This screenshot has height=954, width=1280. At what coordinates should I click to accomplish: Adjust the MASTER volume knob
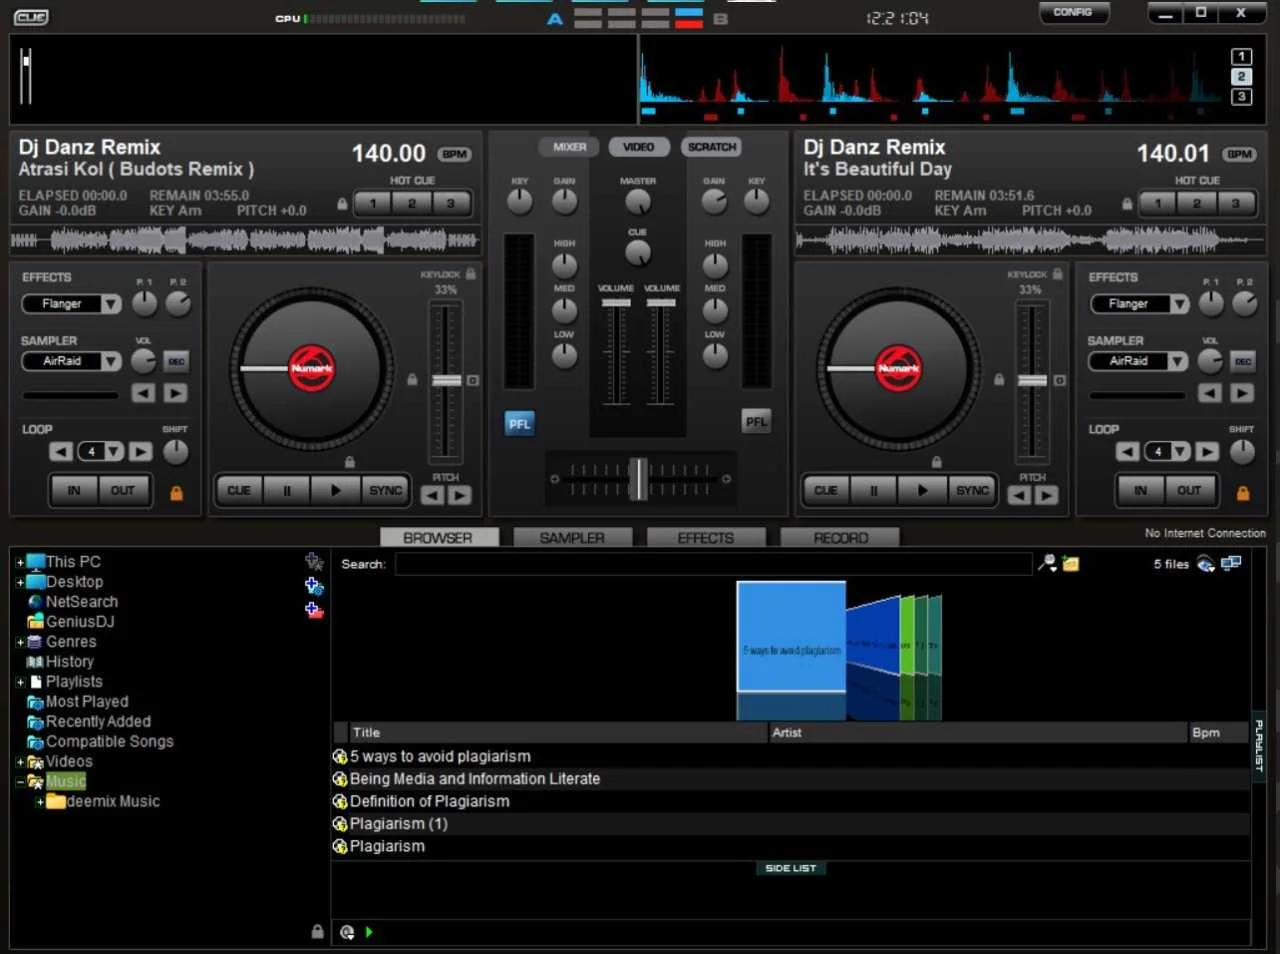coord(637,203)
